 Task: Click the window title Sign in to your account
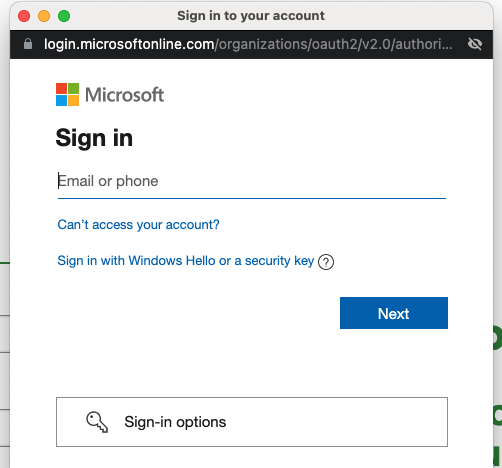coord(251,16)
